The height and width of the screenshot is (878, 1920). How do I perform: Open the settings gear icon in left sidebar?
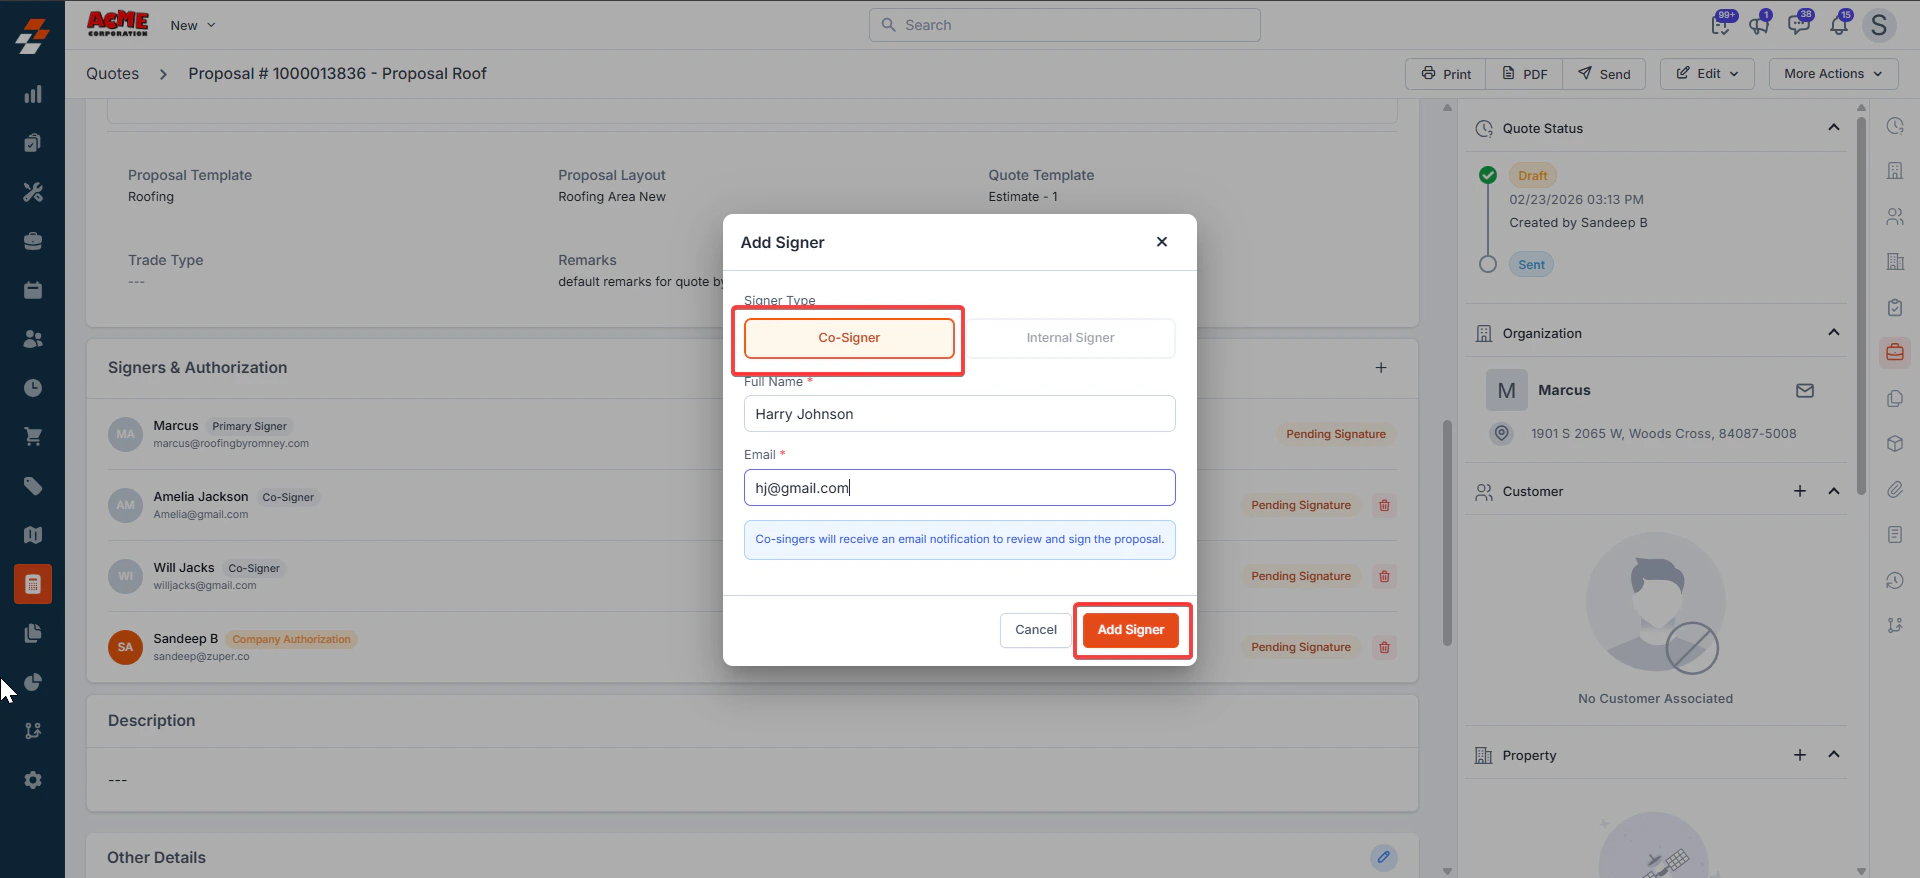[x=33, y=780]
